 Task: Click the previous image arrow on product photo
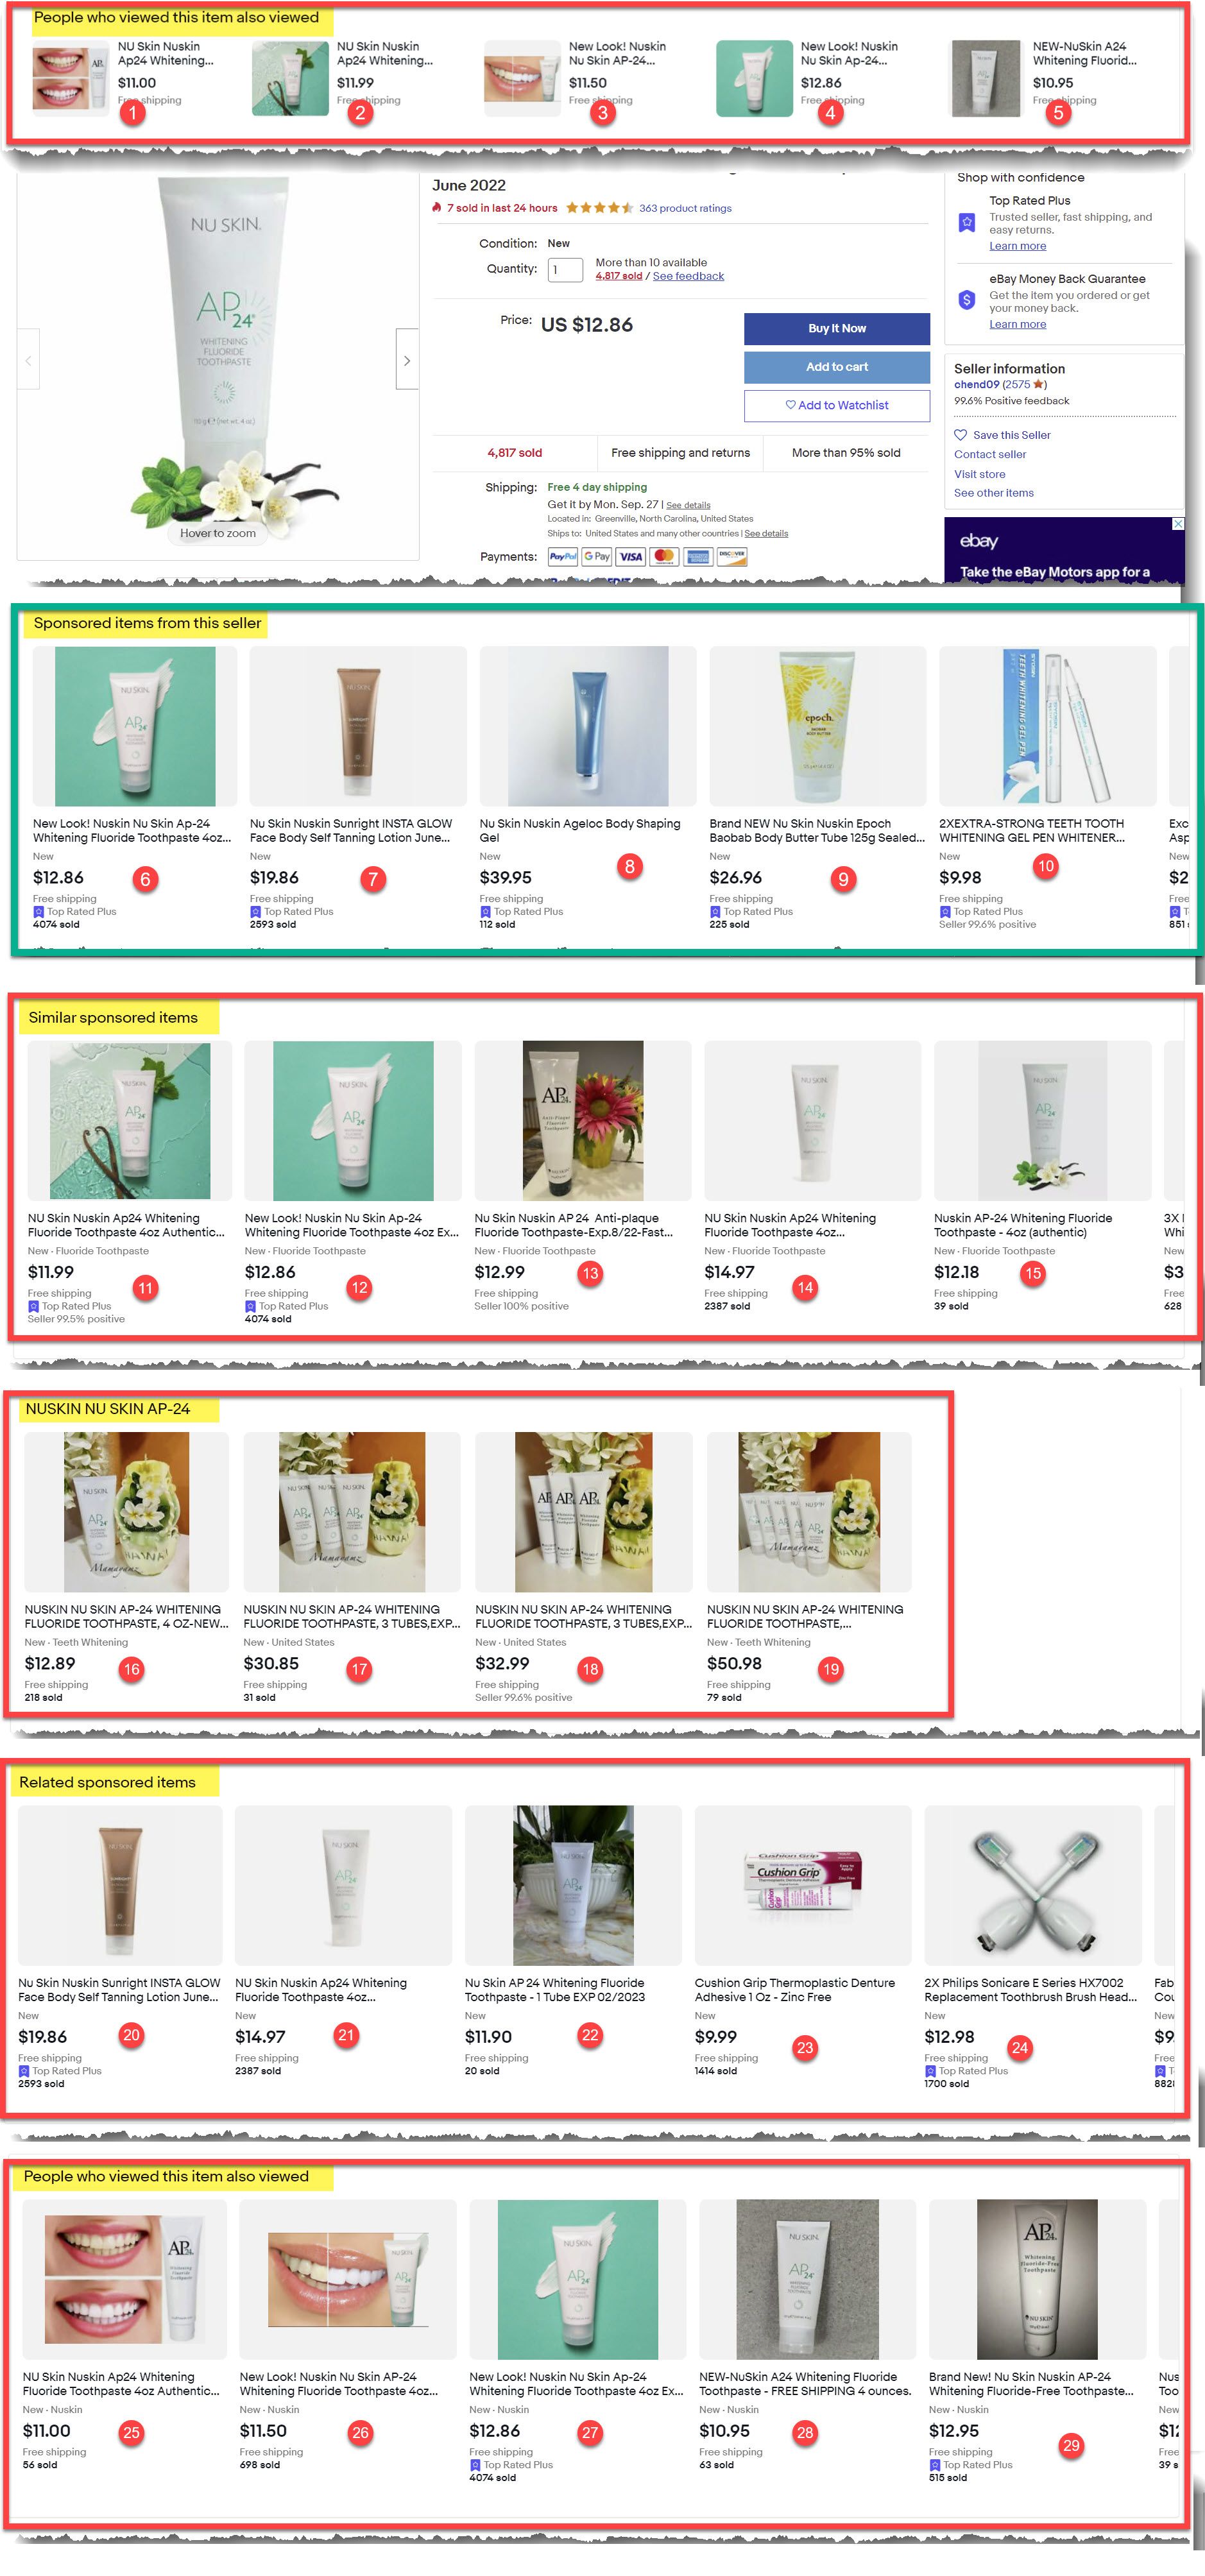click(28, 360)
